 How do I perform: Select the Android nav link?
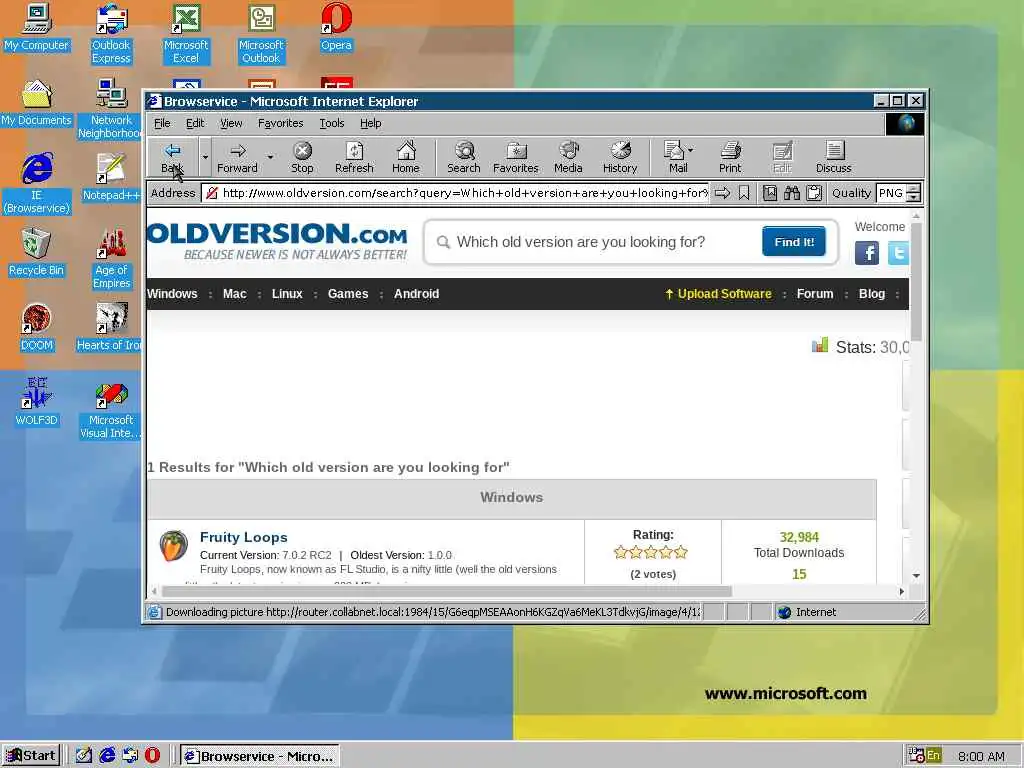(416, 294)
